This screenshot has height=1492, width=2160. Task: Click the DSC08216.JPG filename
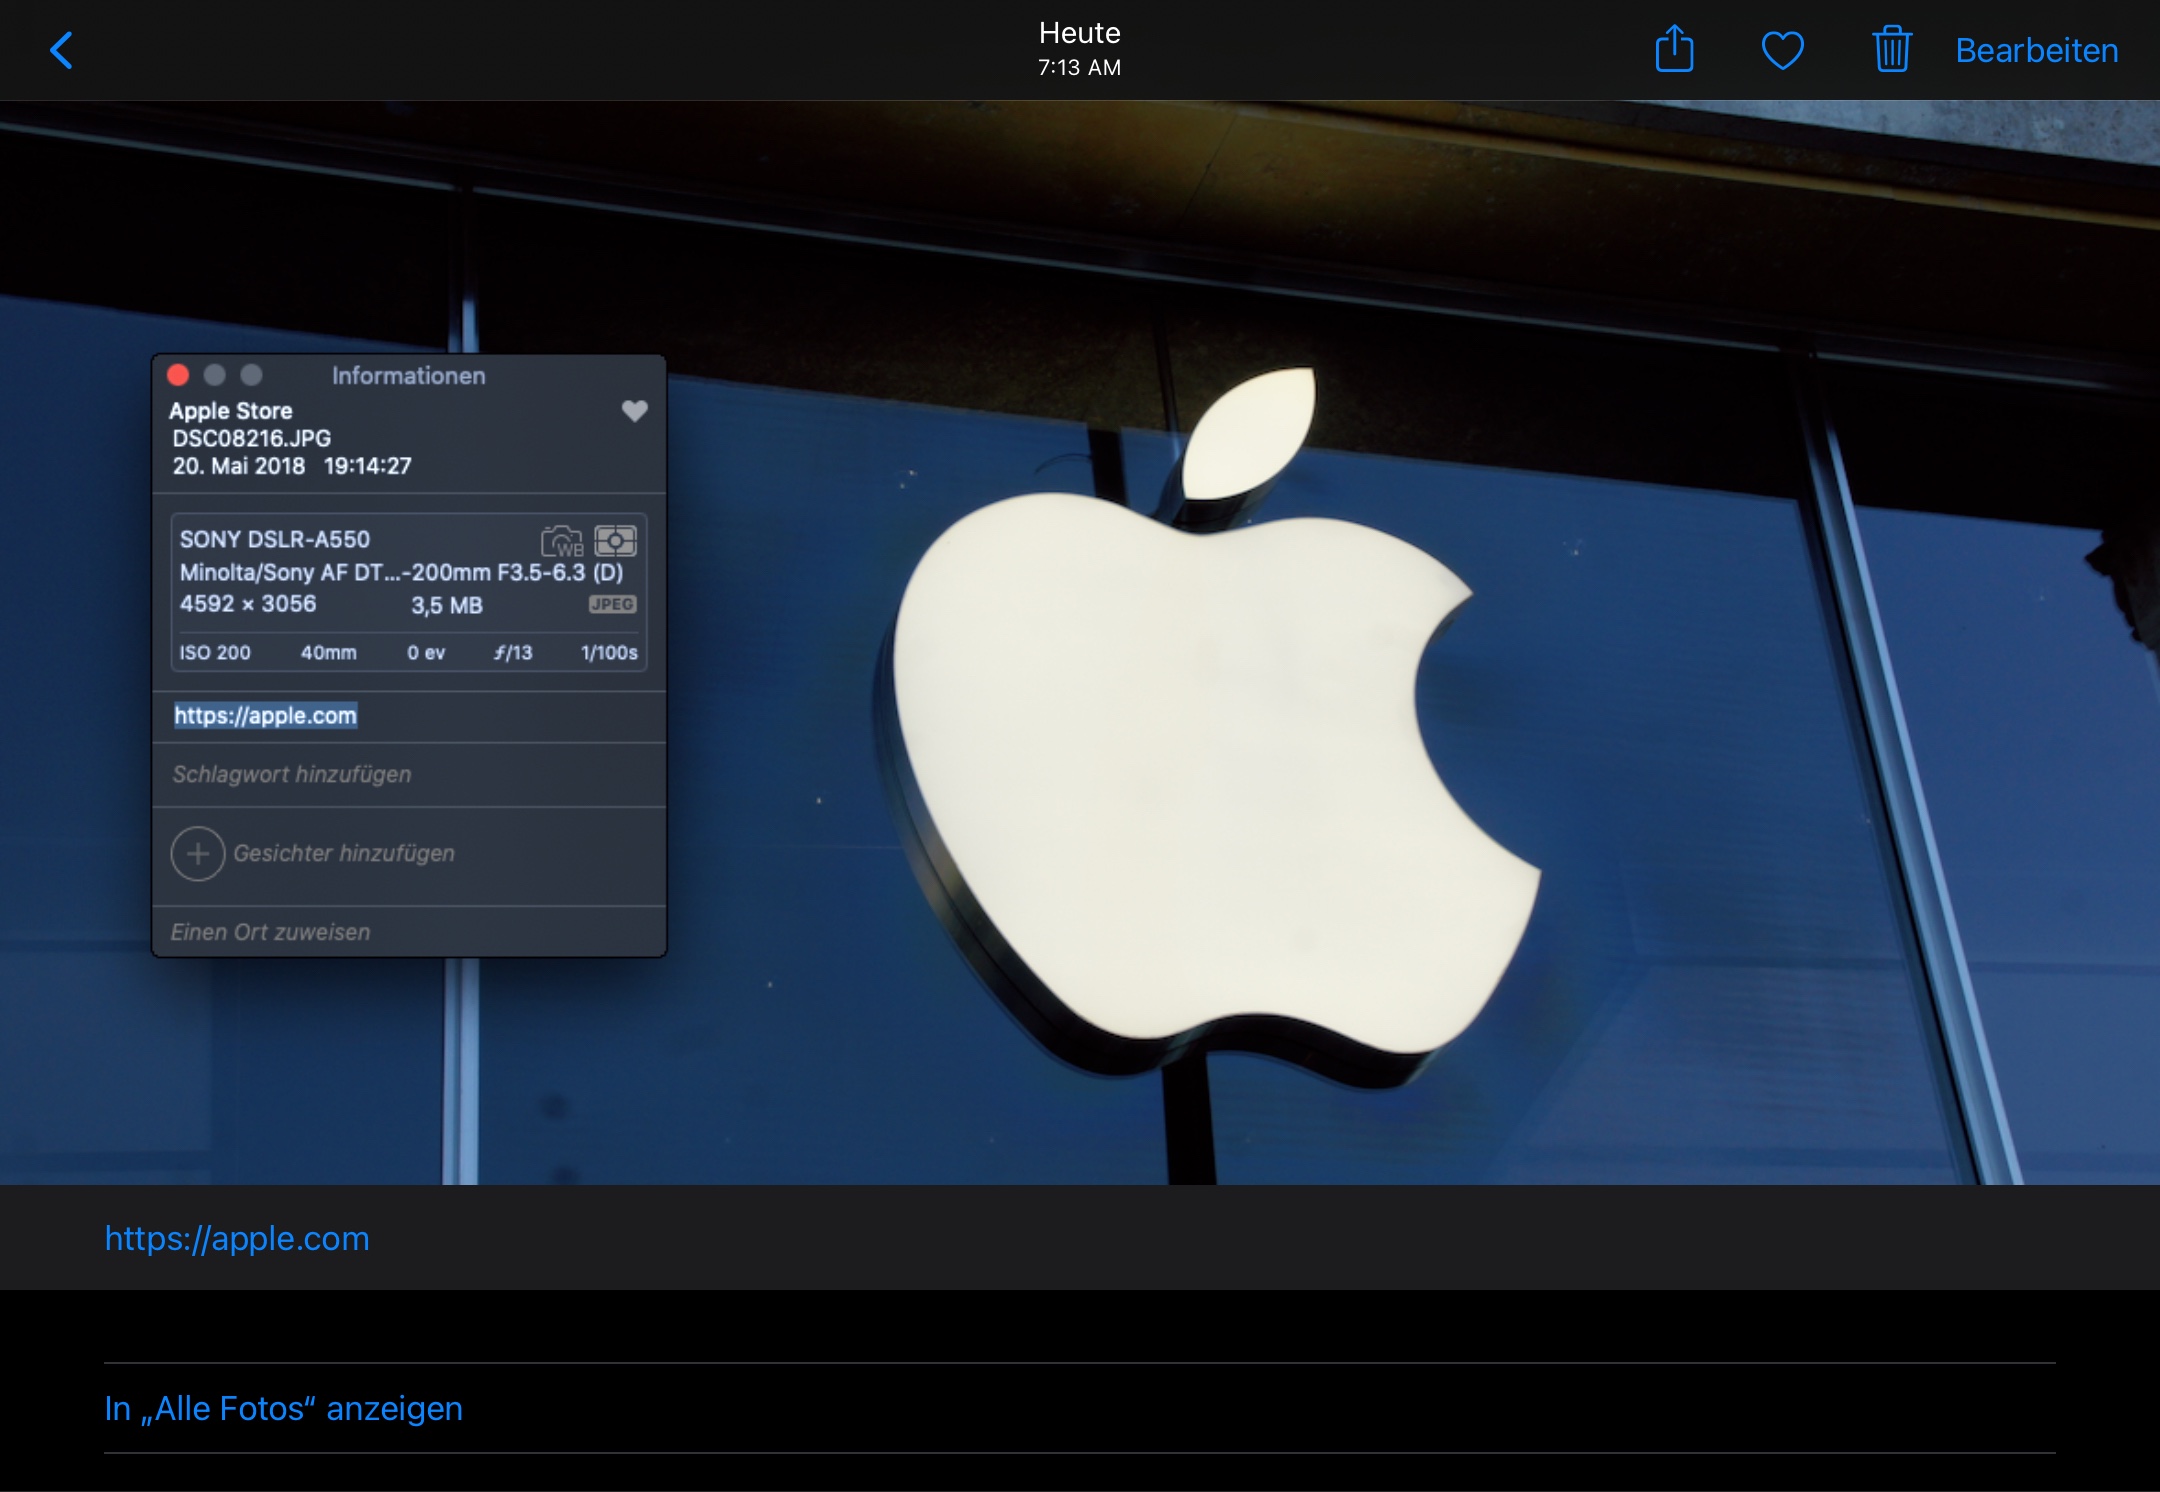coord(251,438)
